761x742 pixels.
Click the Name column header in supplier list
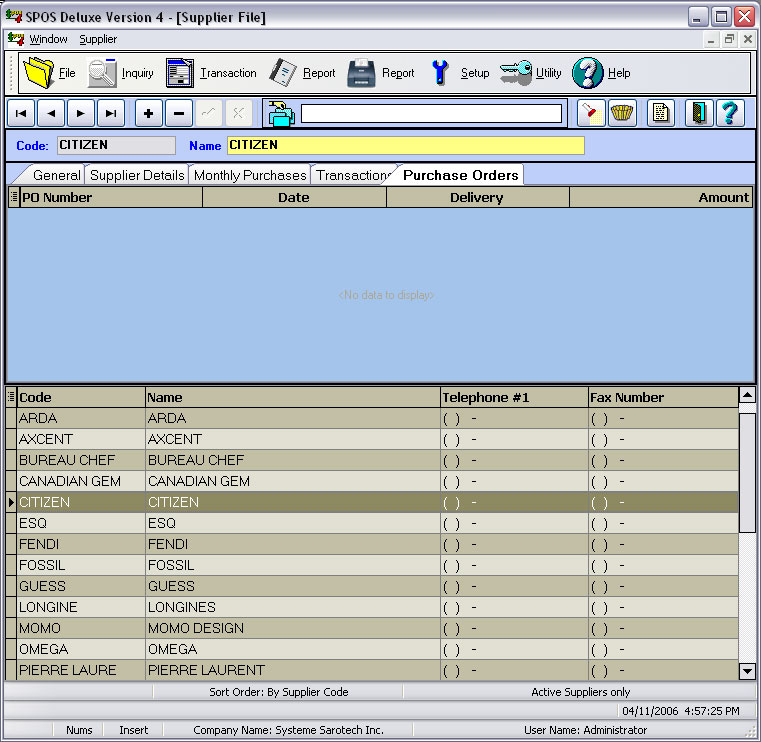pyautogui.click(x=293, y=397)
